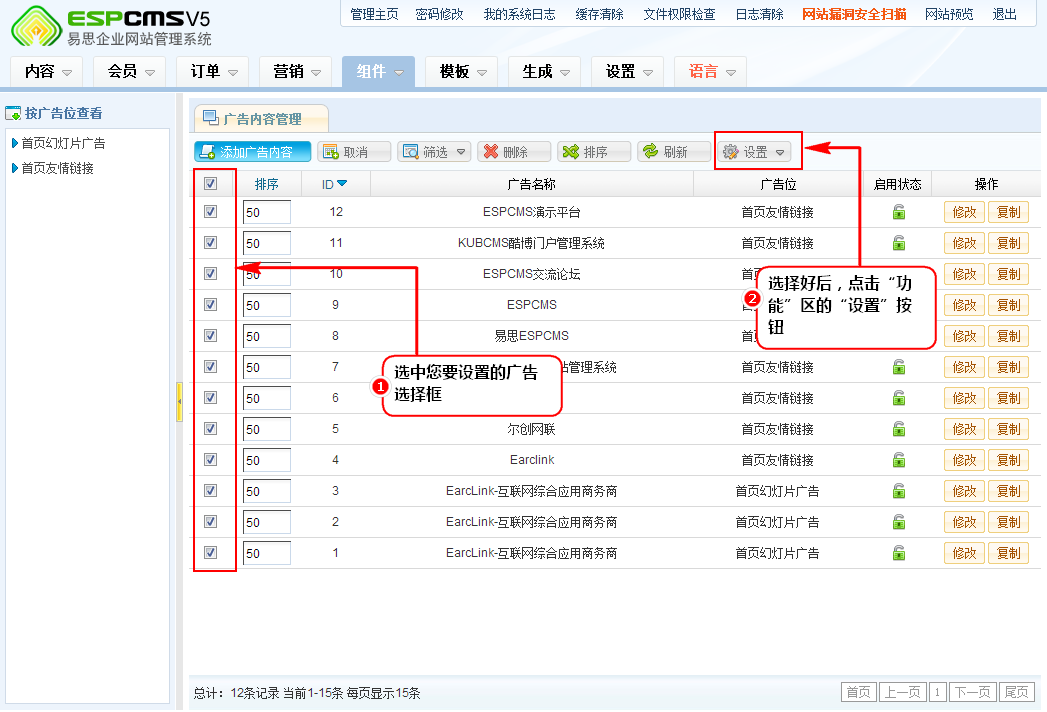Open the 网站预览 link
Viewport: 1047px width, 712px height.
click(949, 14)
